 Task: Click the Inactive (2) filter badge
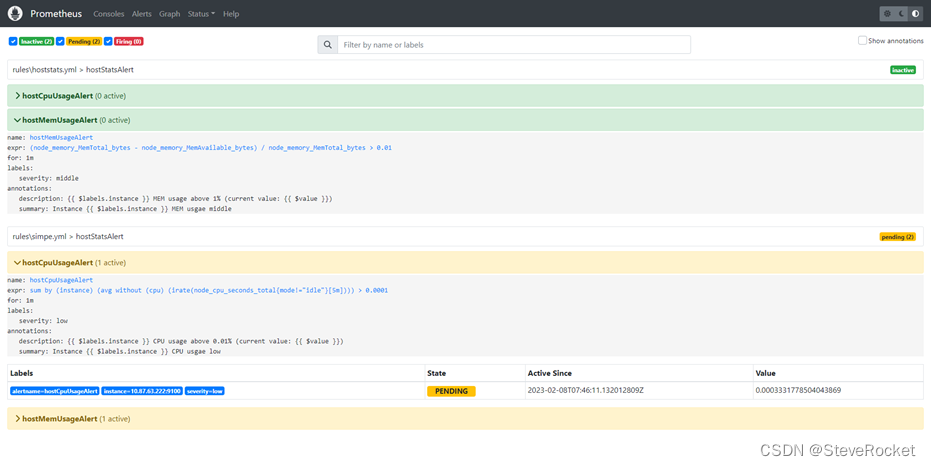pos(36,42)
